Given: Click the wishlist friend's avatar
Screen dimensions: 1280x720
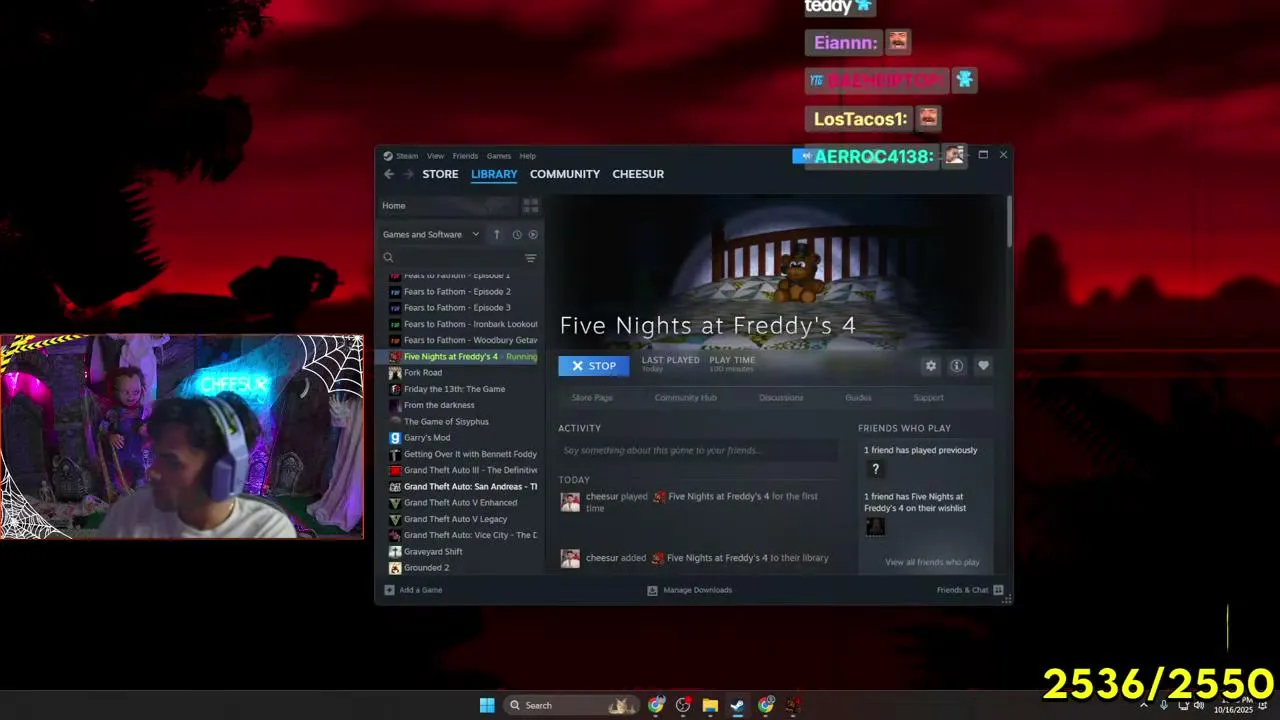Looking at the screenshot, I should [x=875, y=527].
